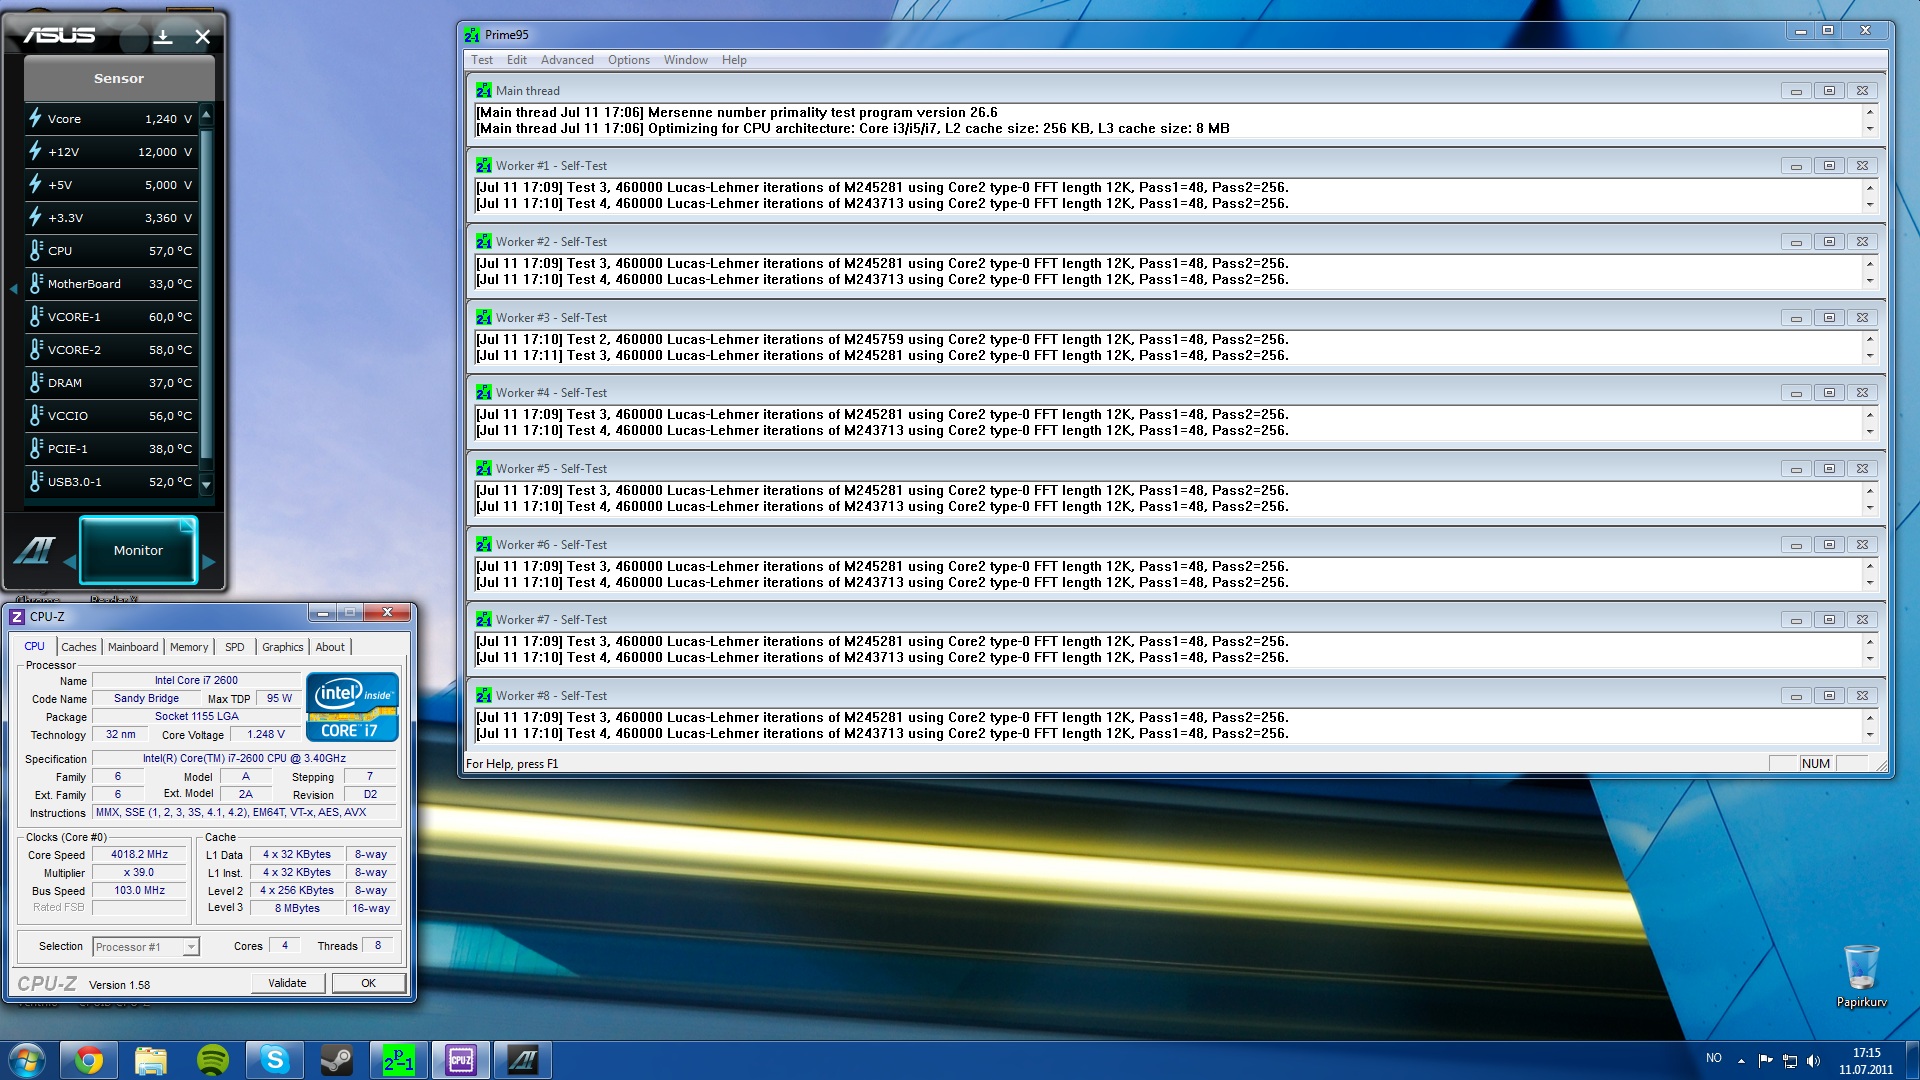Switch to the Graphics tab in CPU-Z
Viewport: 1920px width, 1080px height.
point(283,647)
